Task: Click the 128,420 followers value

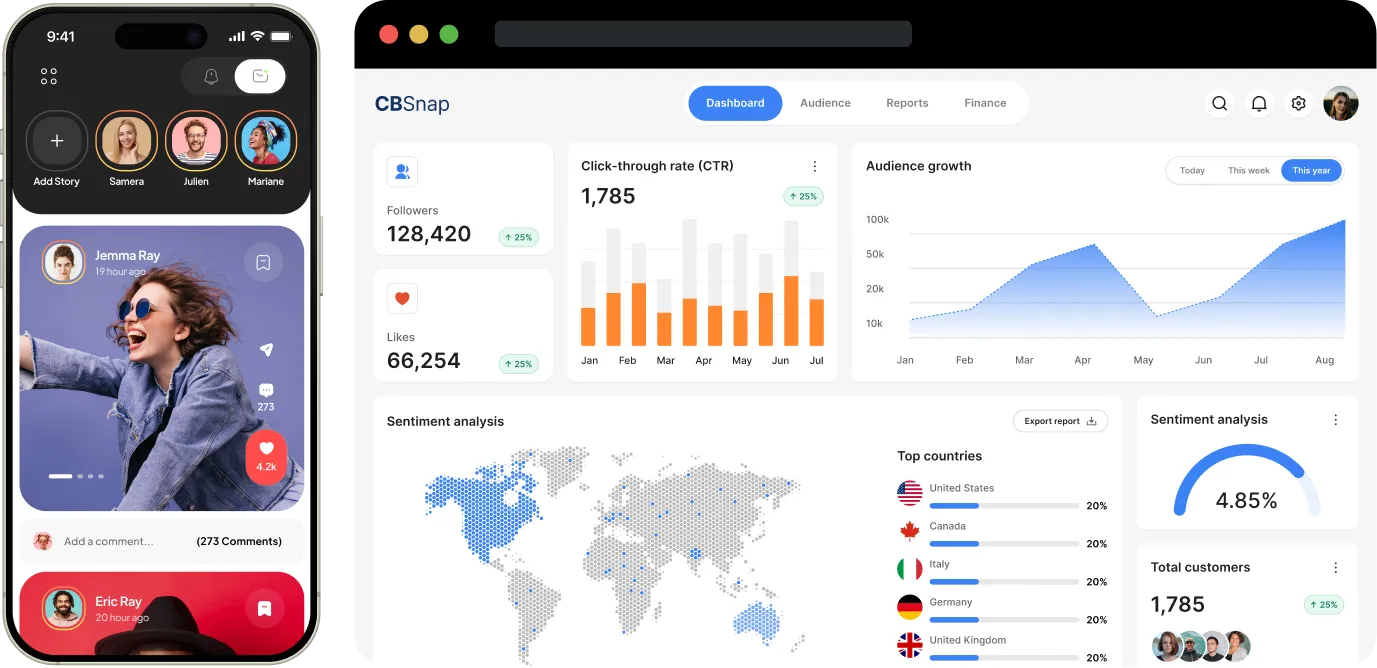Action: 429,234
